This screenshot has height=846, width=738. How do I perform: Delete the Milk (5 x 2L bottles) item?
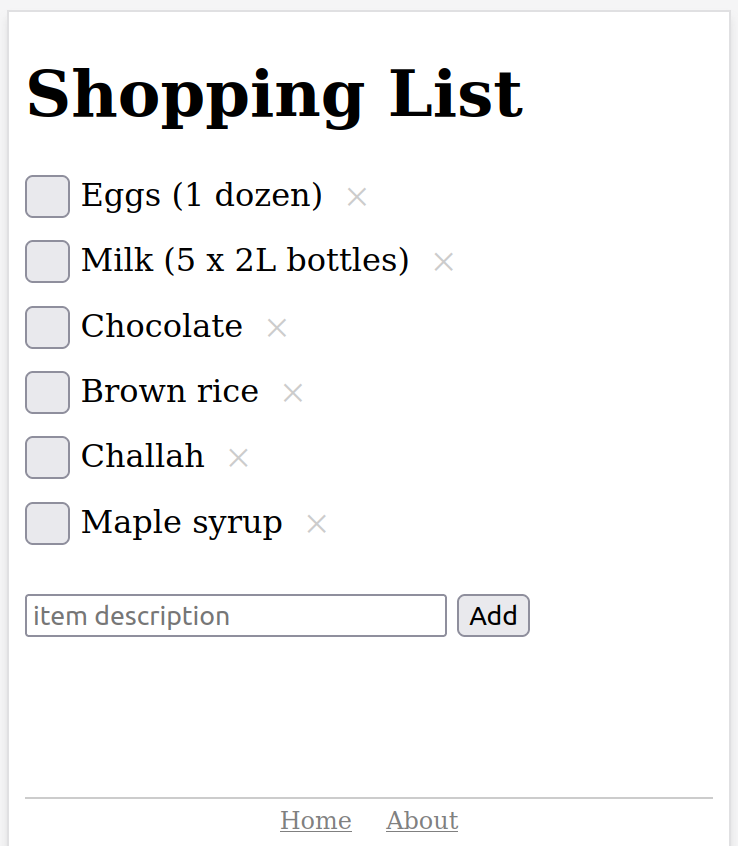coord(443,262)
